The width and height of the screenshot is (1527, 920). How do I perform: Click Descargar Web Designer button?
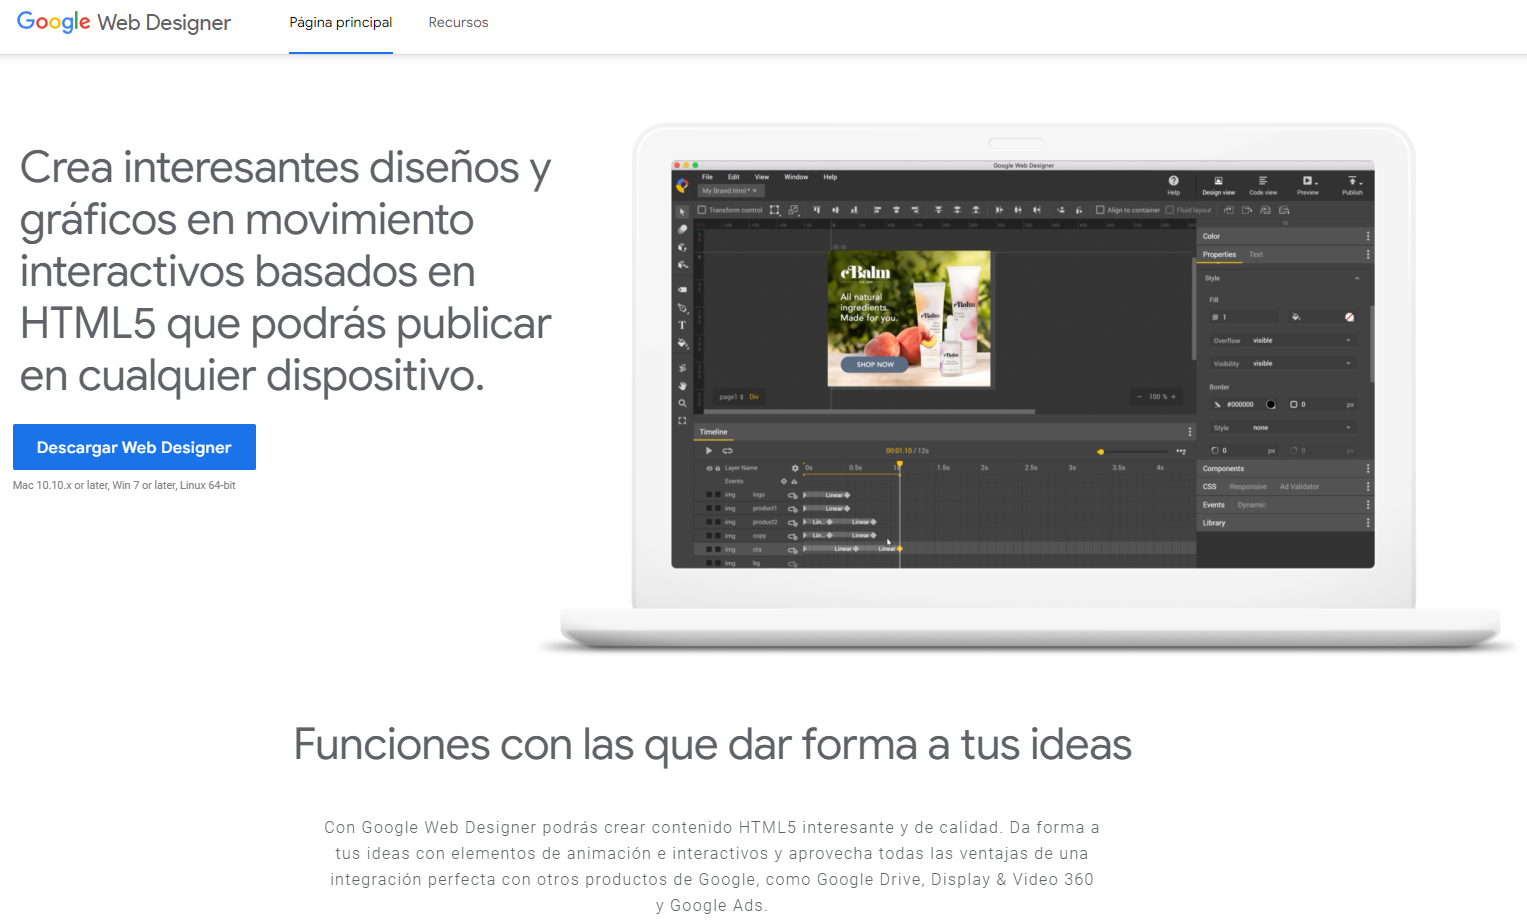click(134, 447)
